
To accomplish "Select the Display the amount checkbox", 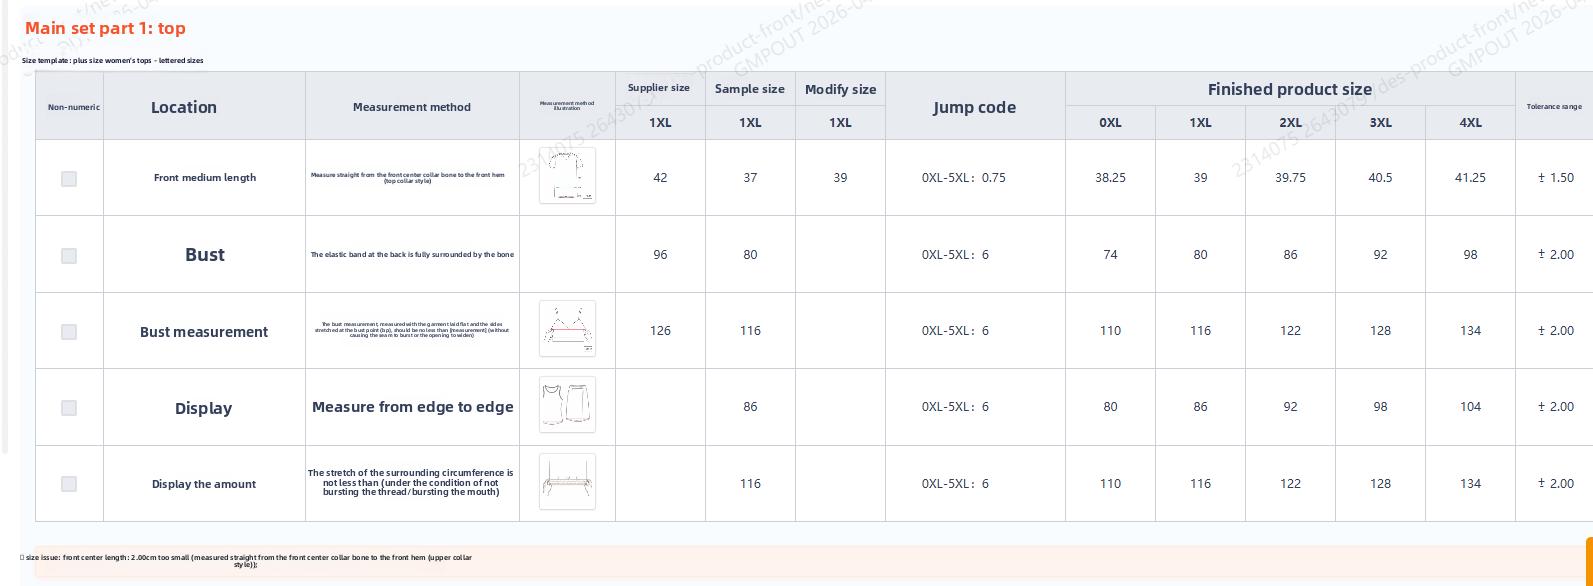I will pos(69,484).
